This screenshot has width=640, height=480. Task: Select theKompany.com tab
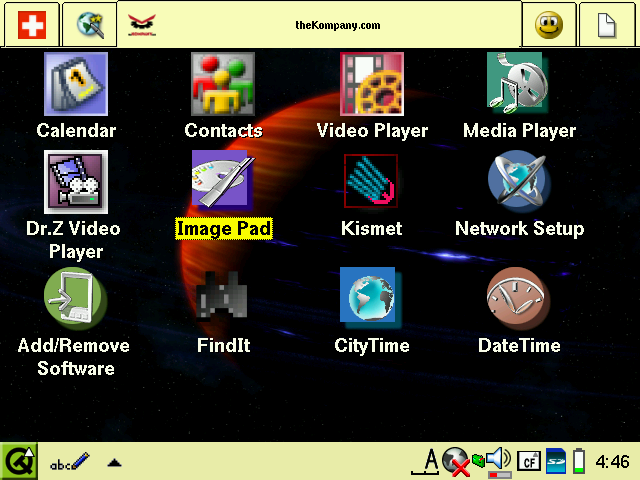[320, 24]
